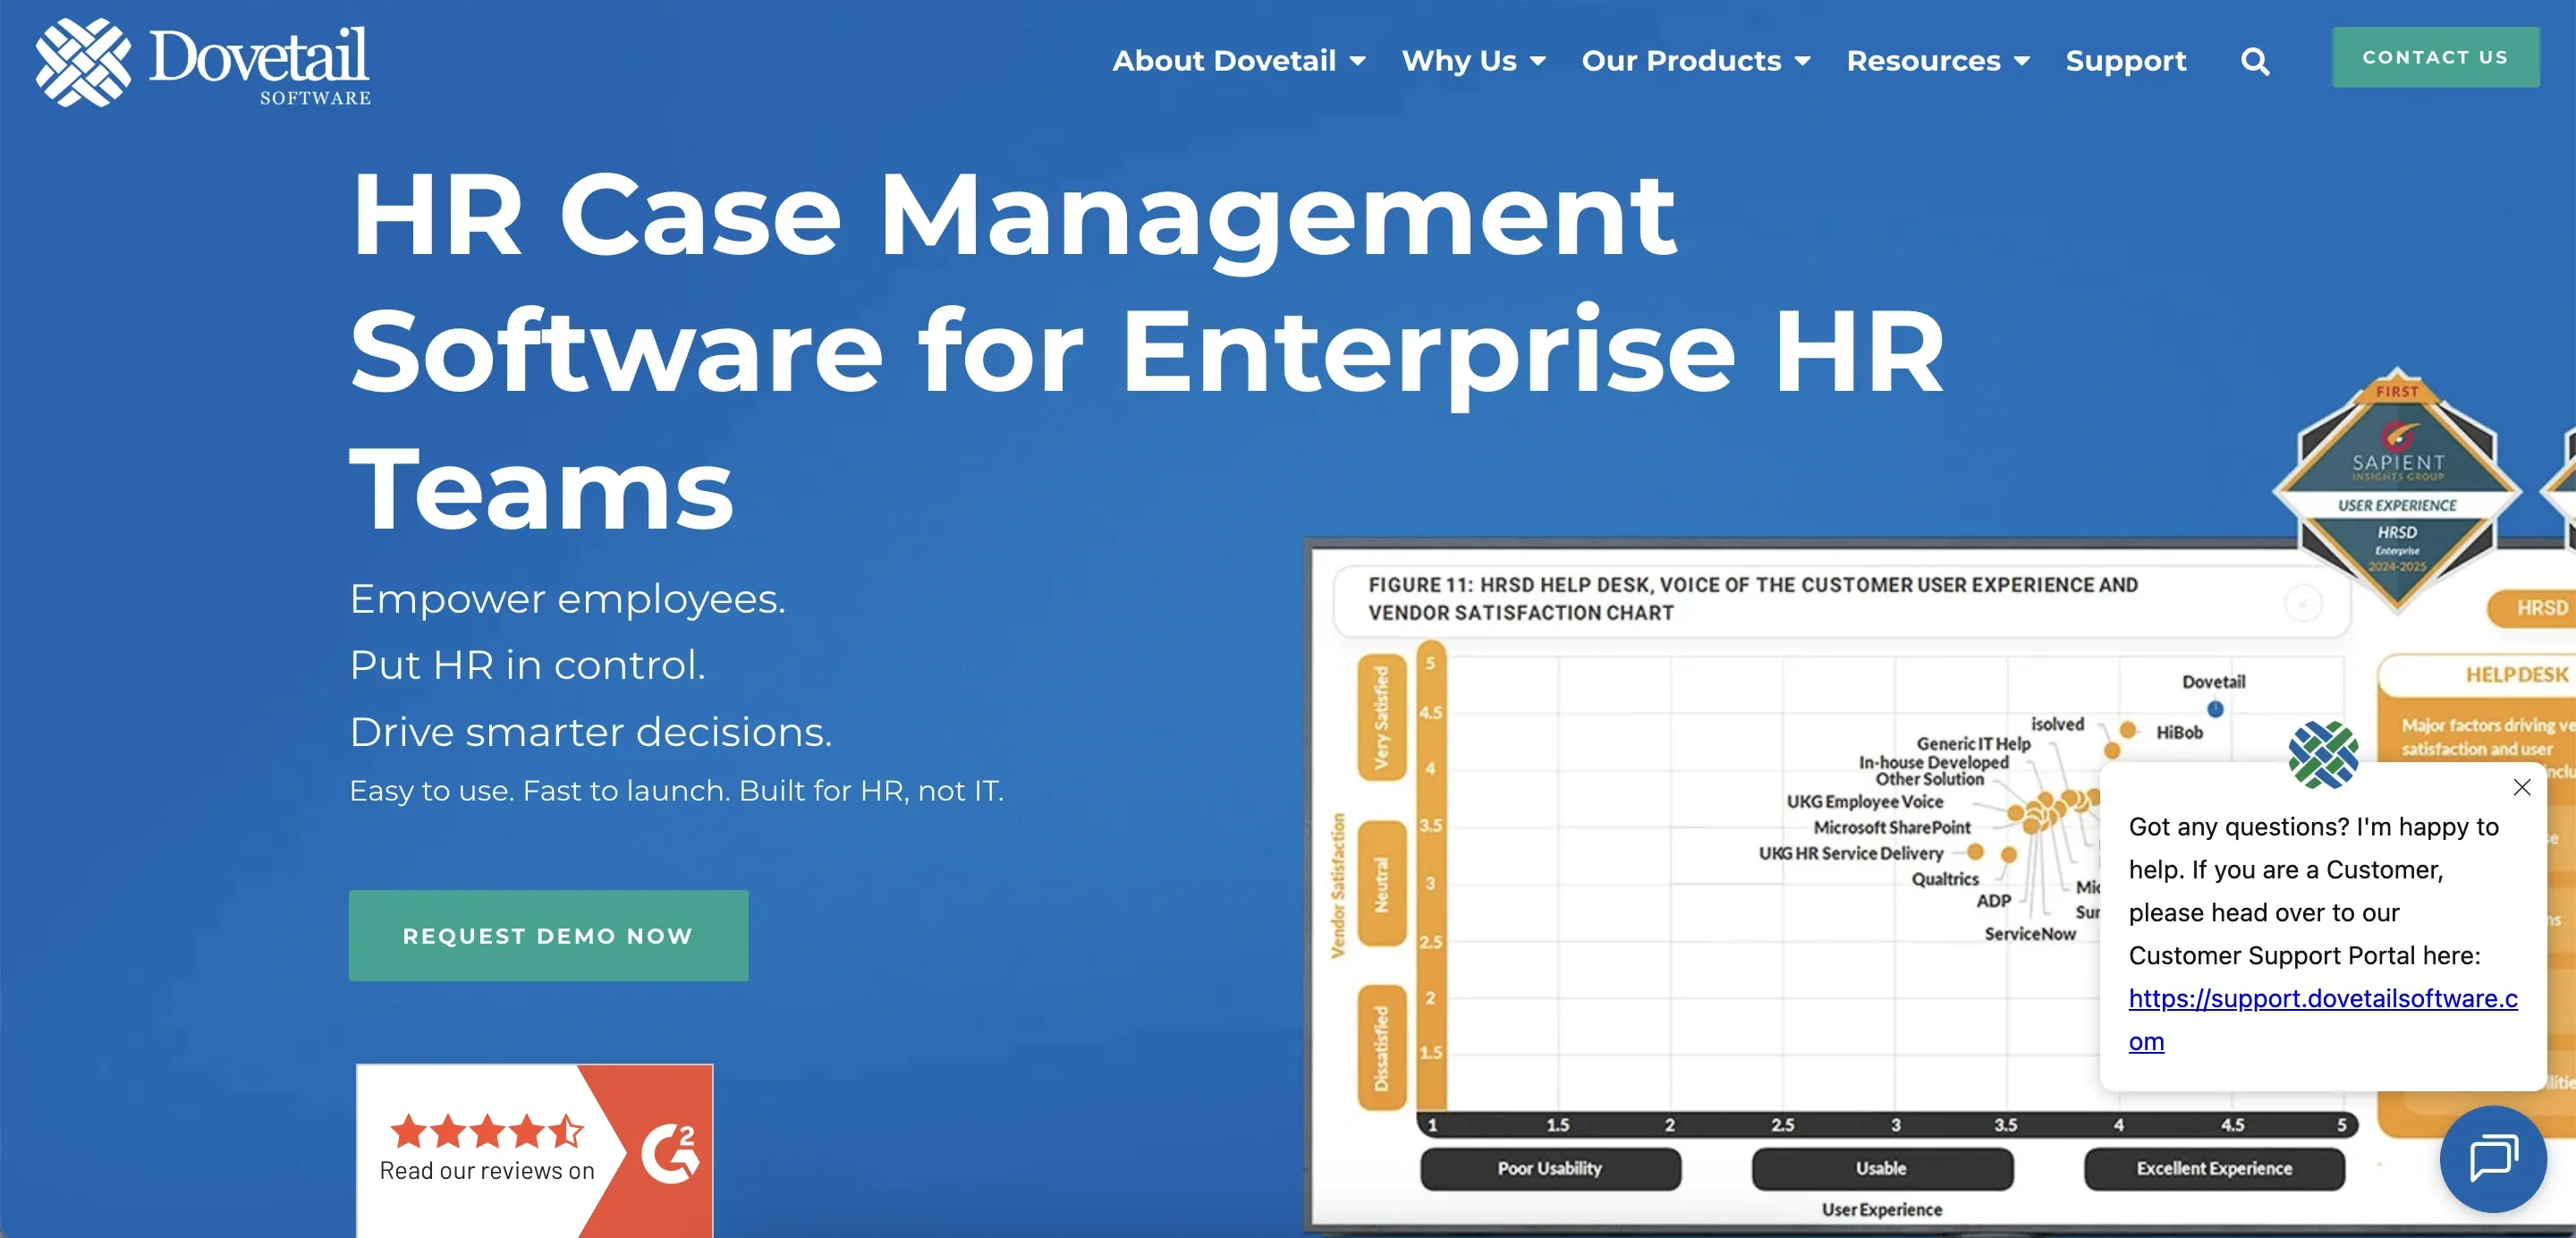Click the Contact Us button
Screen dimensions: 2576x1238
pyautogui.click(x=2435, y=57)
